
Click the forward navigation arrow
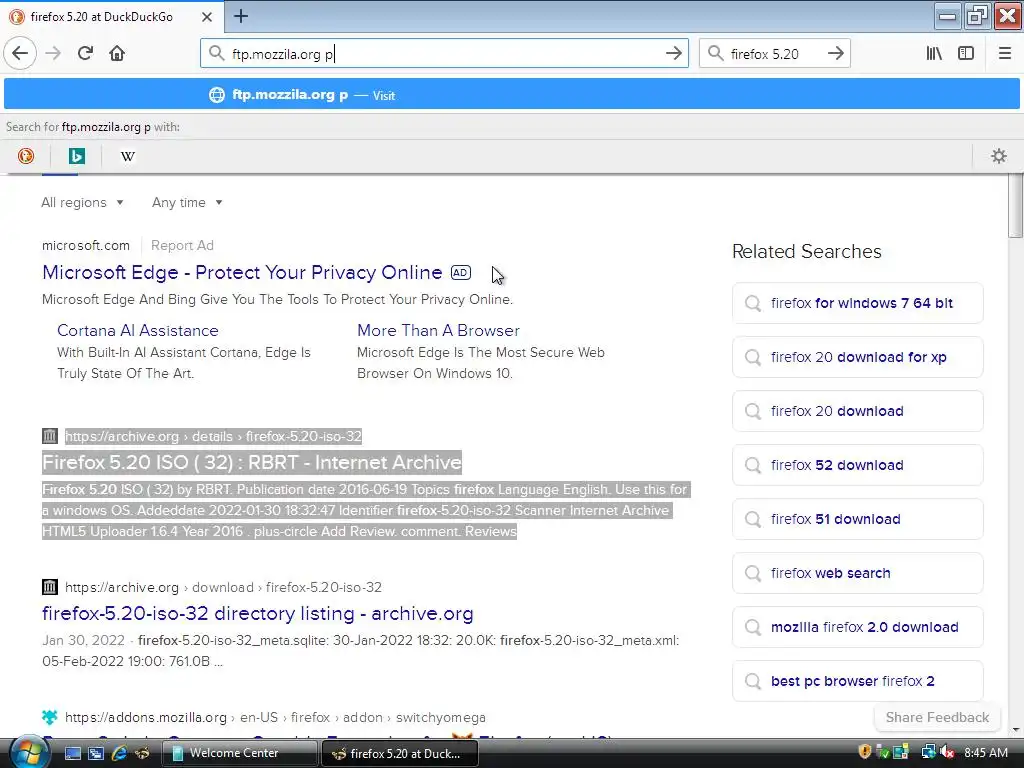click(53, 54)
